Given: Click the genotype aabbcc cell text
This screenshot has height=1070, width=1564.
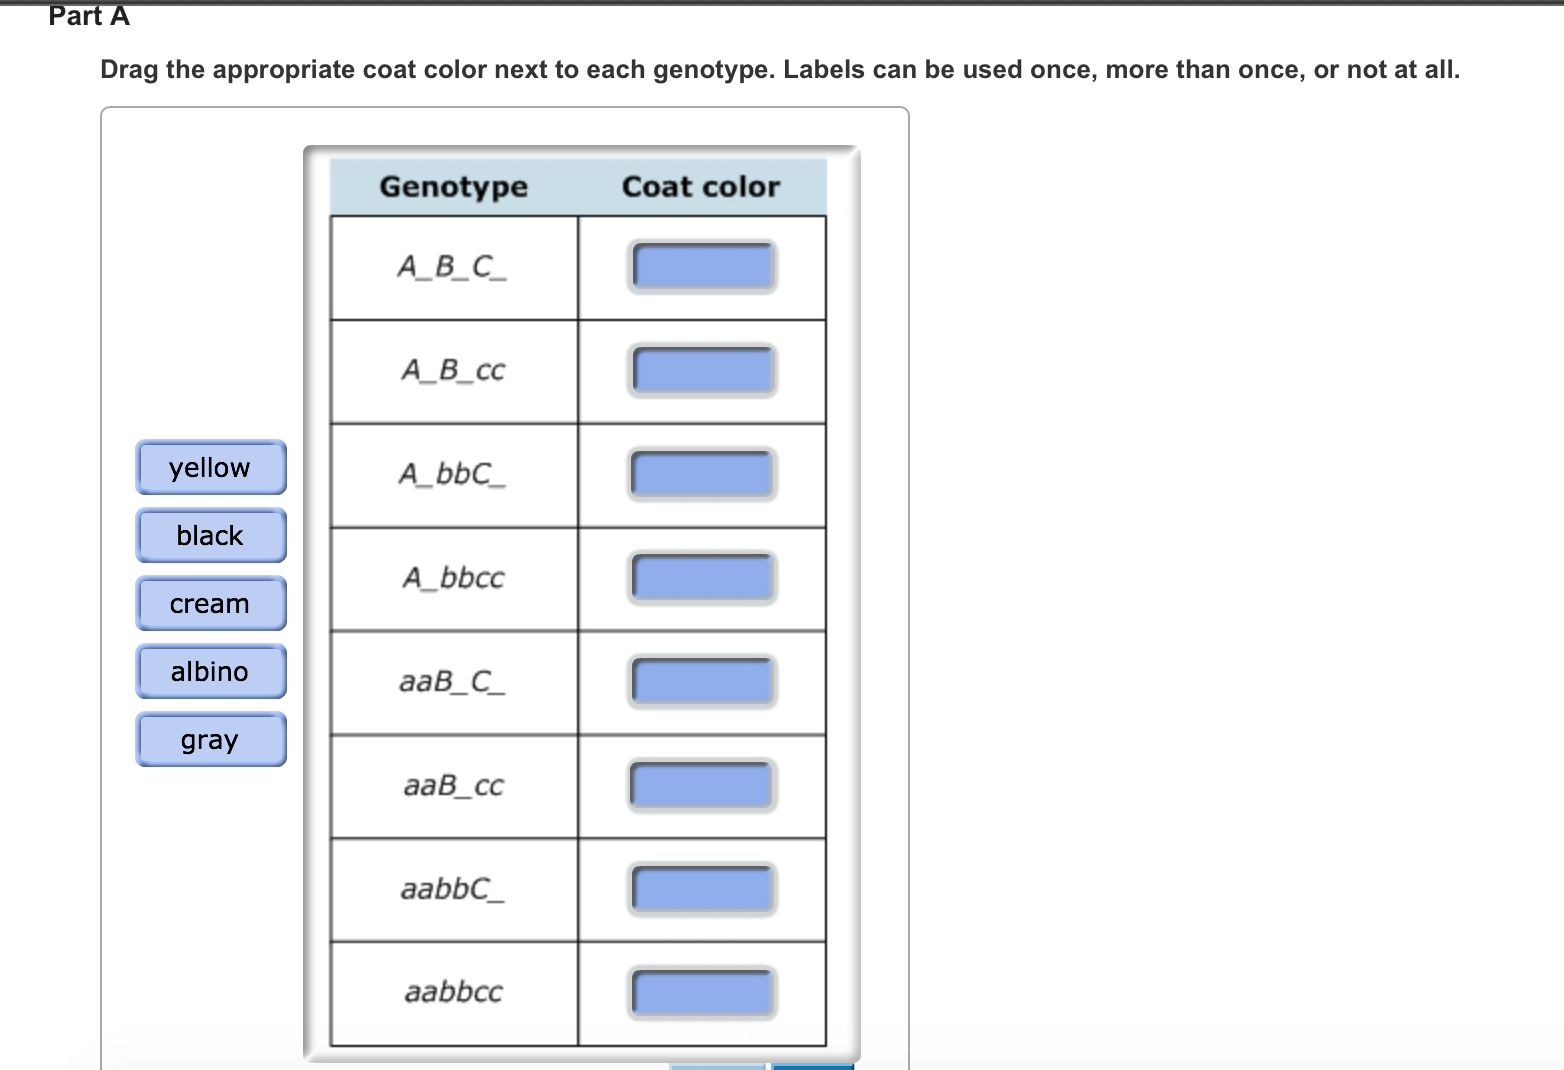Looking at the screenshot, I should click(x=456, y=992).
